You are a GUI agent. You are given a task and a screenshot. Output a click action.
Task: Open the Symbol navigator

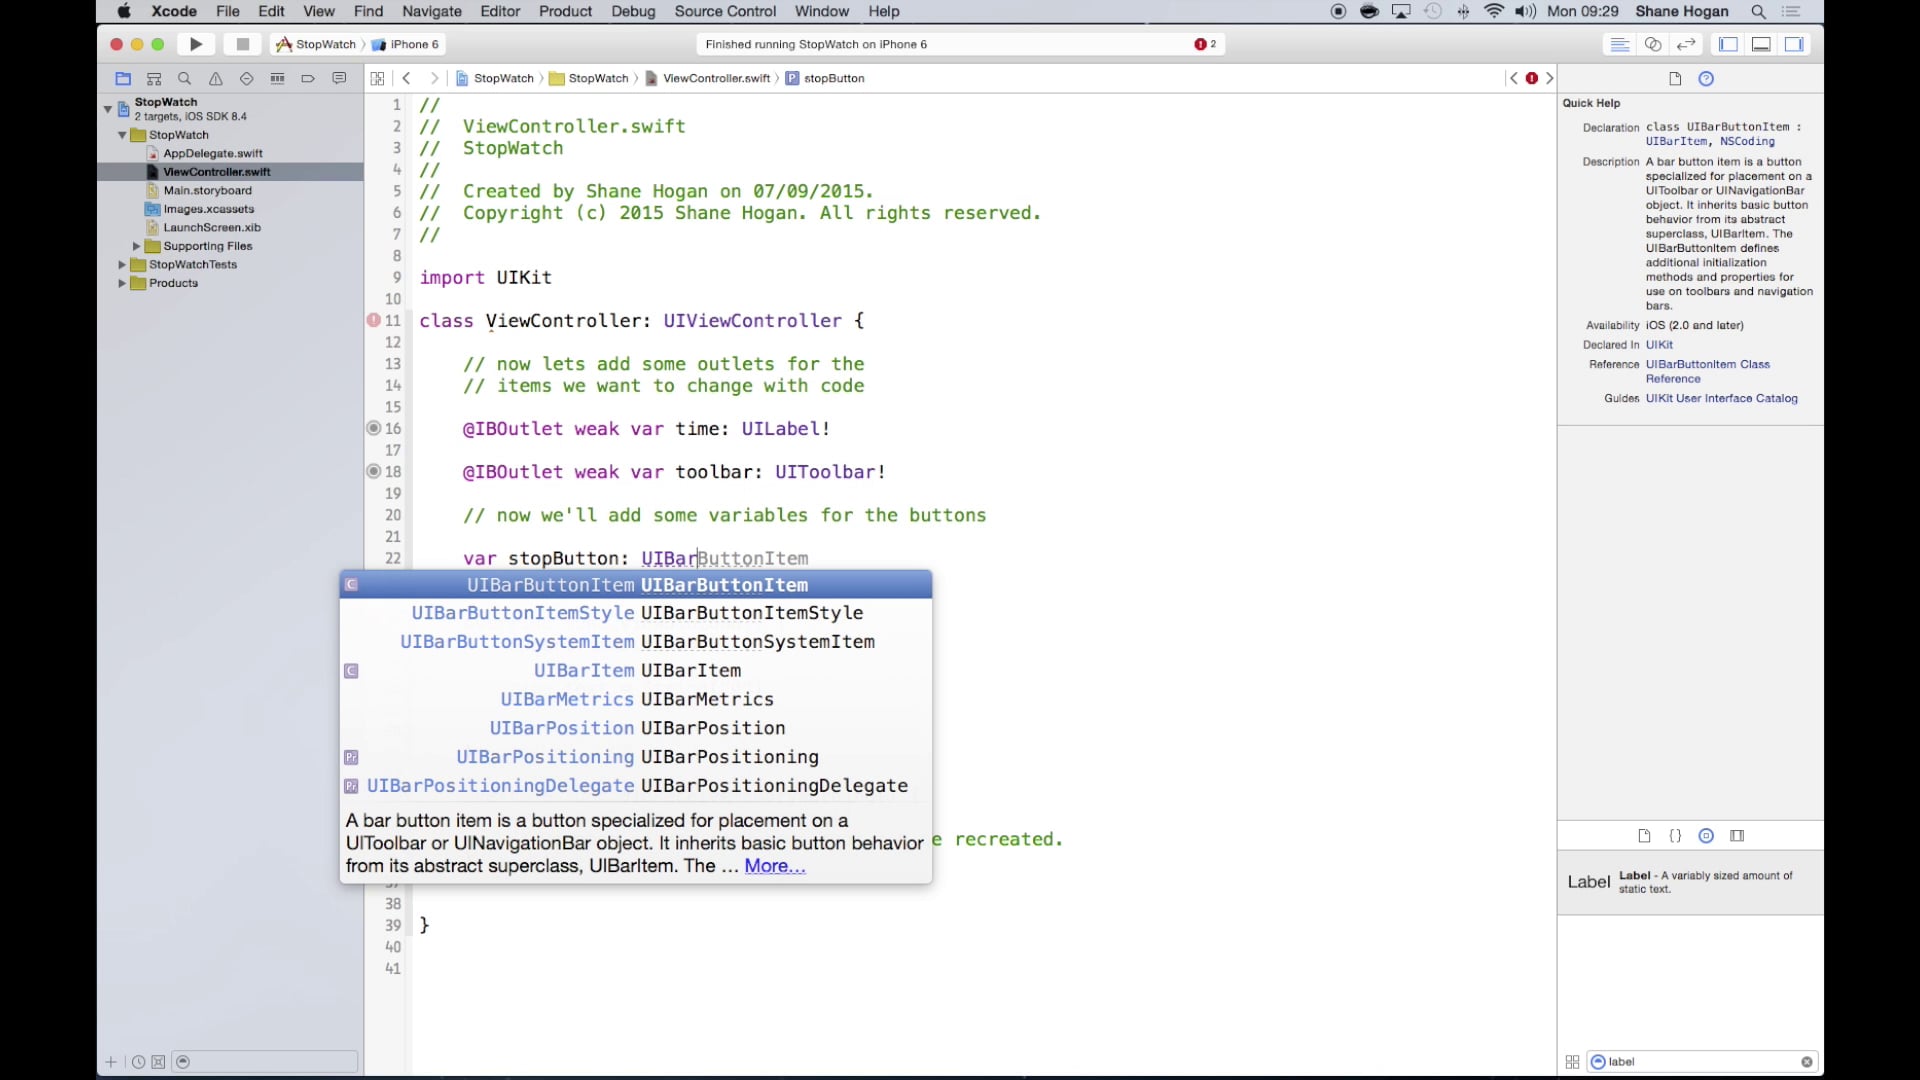(x=154, y=78)
